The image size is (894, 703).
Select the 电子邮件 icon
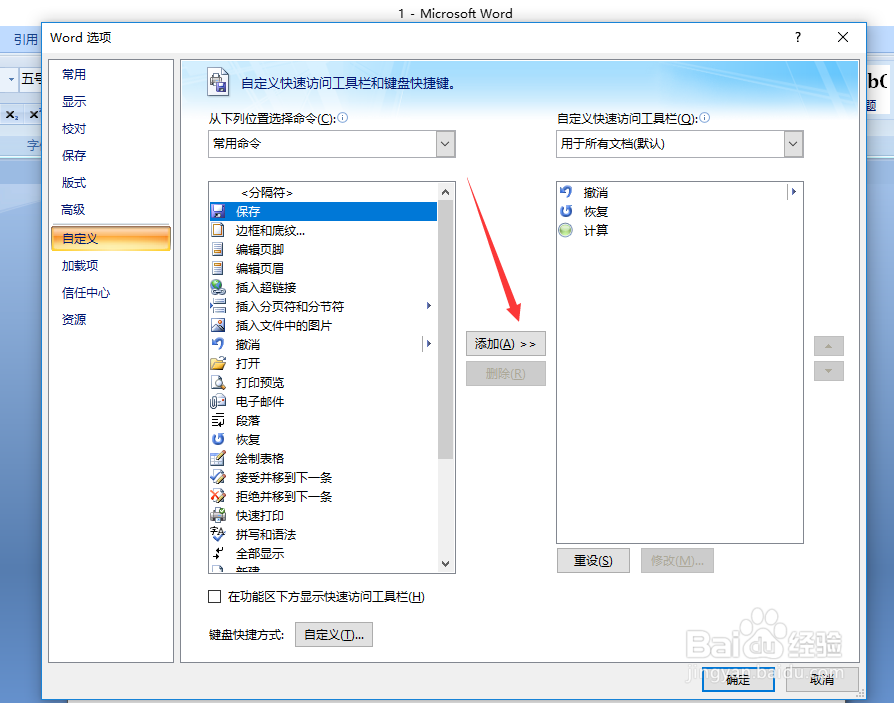218,401
